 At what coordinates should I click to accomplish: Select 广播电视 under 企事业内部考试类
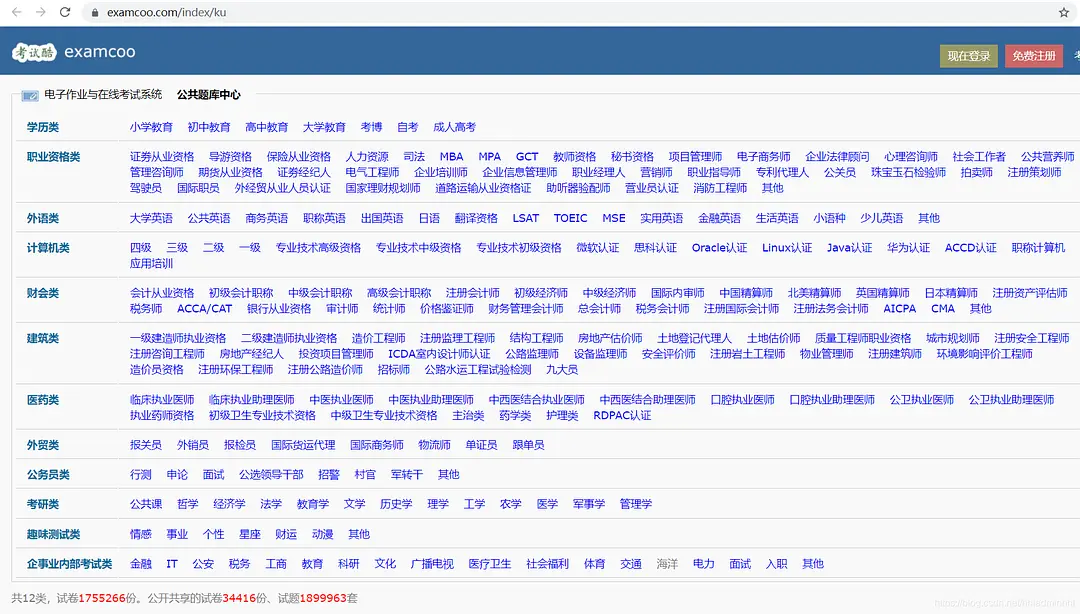[432, 564]
